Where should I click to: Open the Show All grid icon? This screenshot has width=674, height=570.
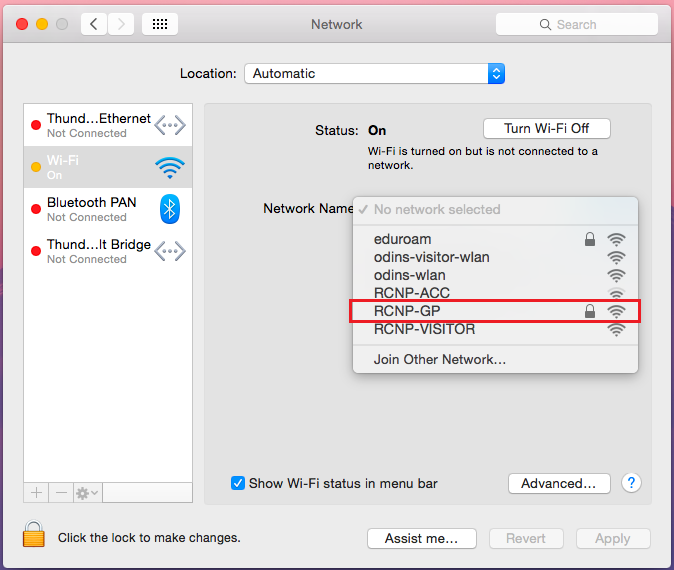tap(160, 24)
